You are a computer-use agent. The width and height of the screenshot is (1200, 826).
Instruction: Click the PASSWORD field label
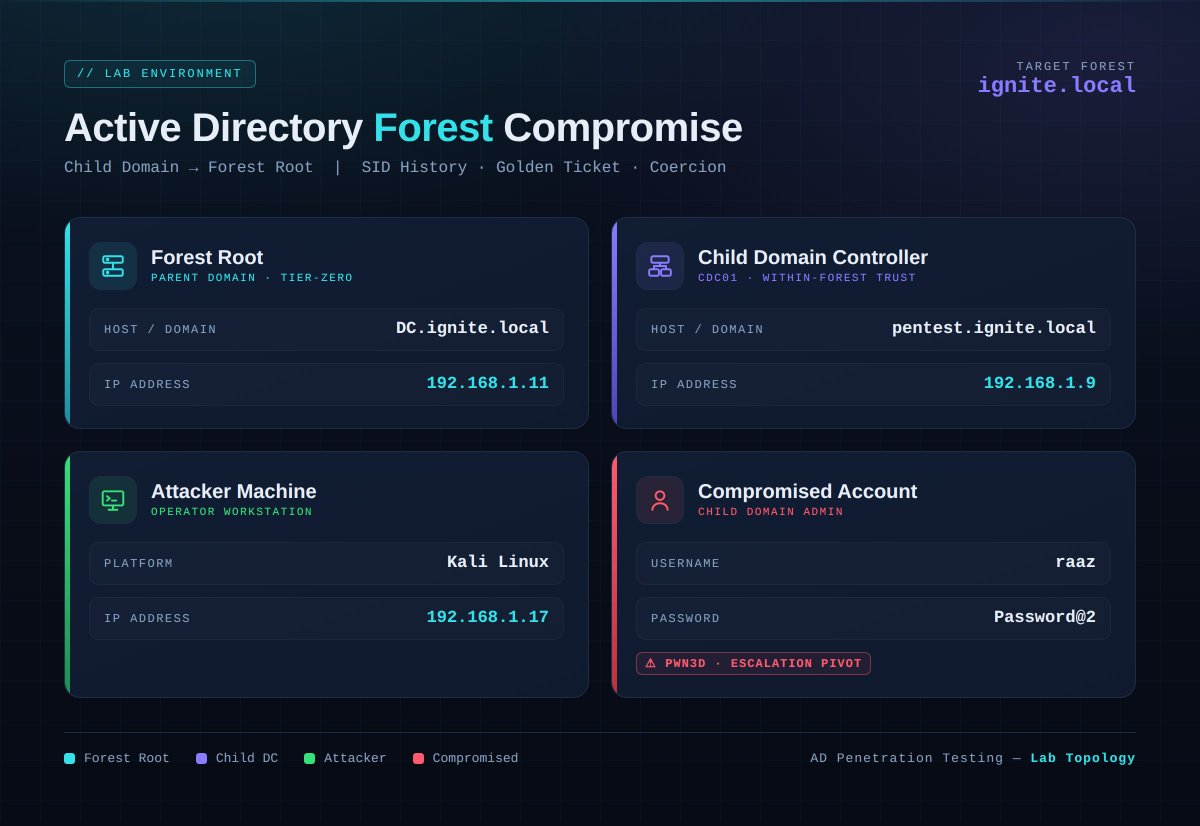(685, 619)
